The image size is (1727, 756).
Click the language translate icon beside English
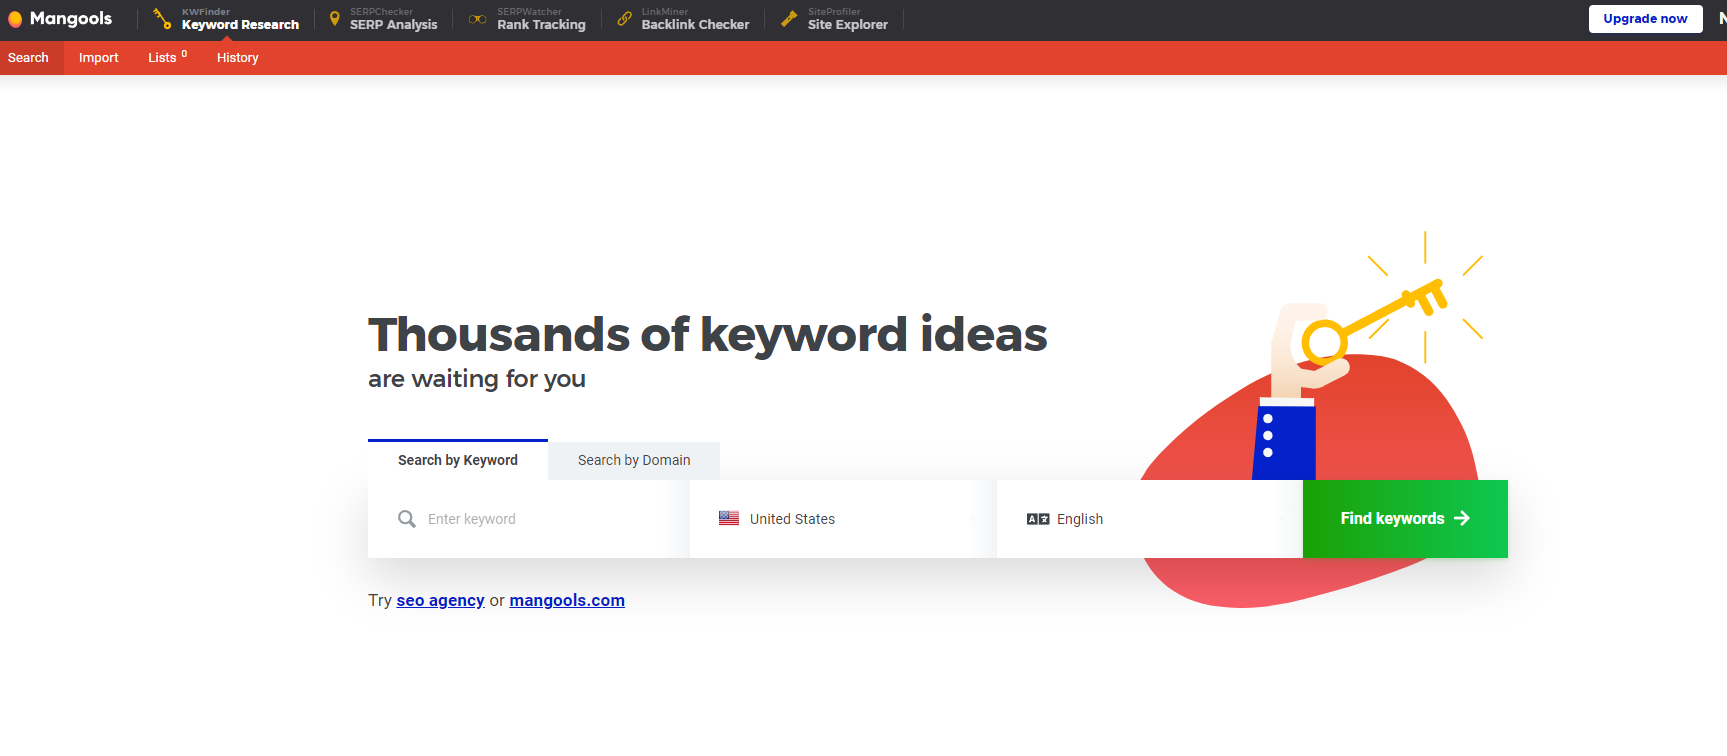[x=1038, y=519]
